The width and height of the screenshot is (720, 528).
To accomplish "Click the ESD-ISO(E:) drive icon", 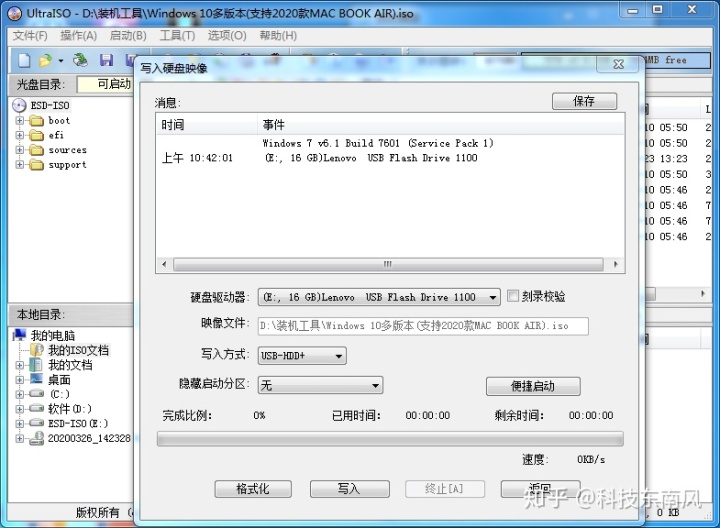I will (x=36, y=423).
